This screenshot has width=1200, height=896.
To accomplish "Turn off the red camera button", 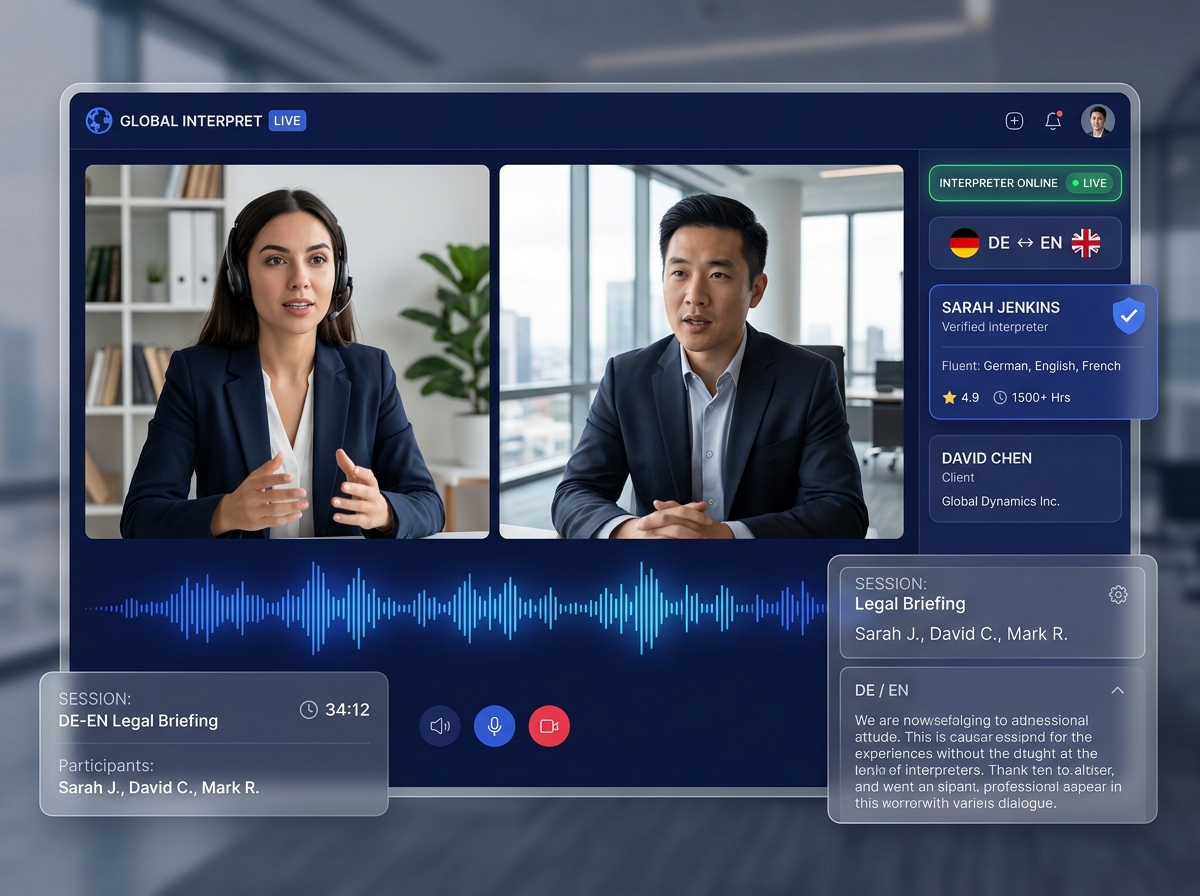I will (x=549, y=726).
